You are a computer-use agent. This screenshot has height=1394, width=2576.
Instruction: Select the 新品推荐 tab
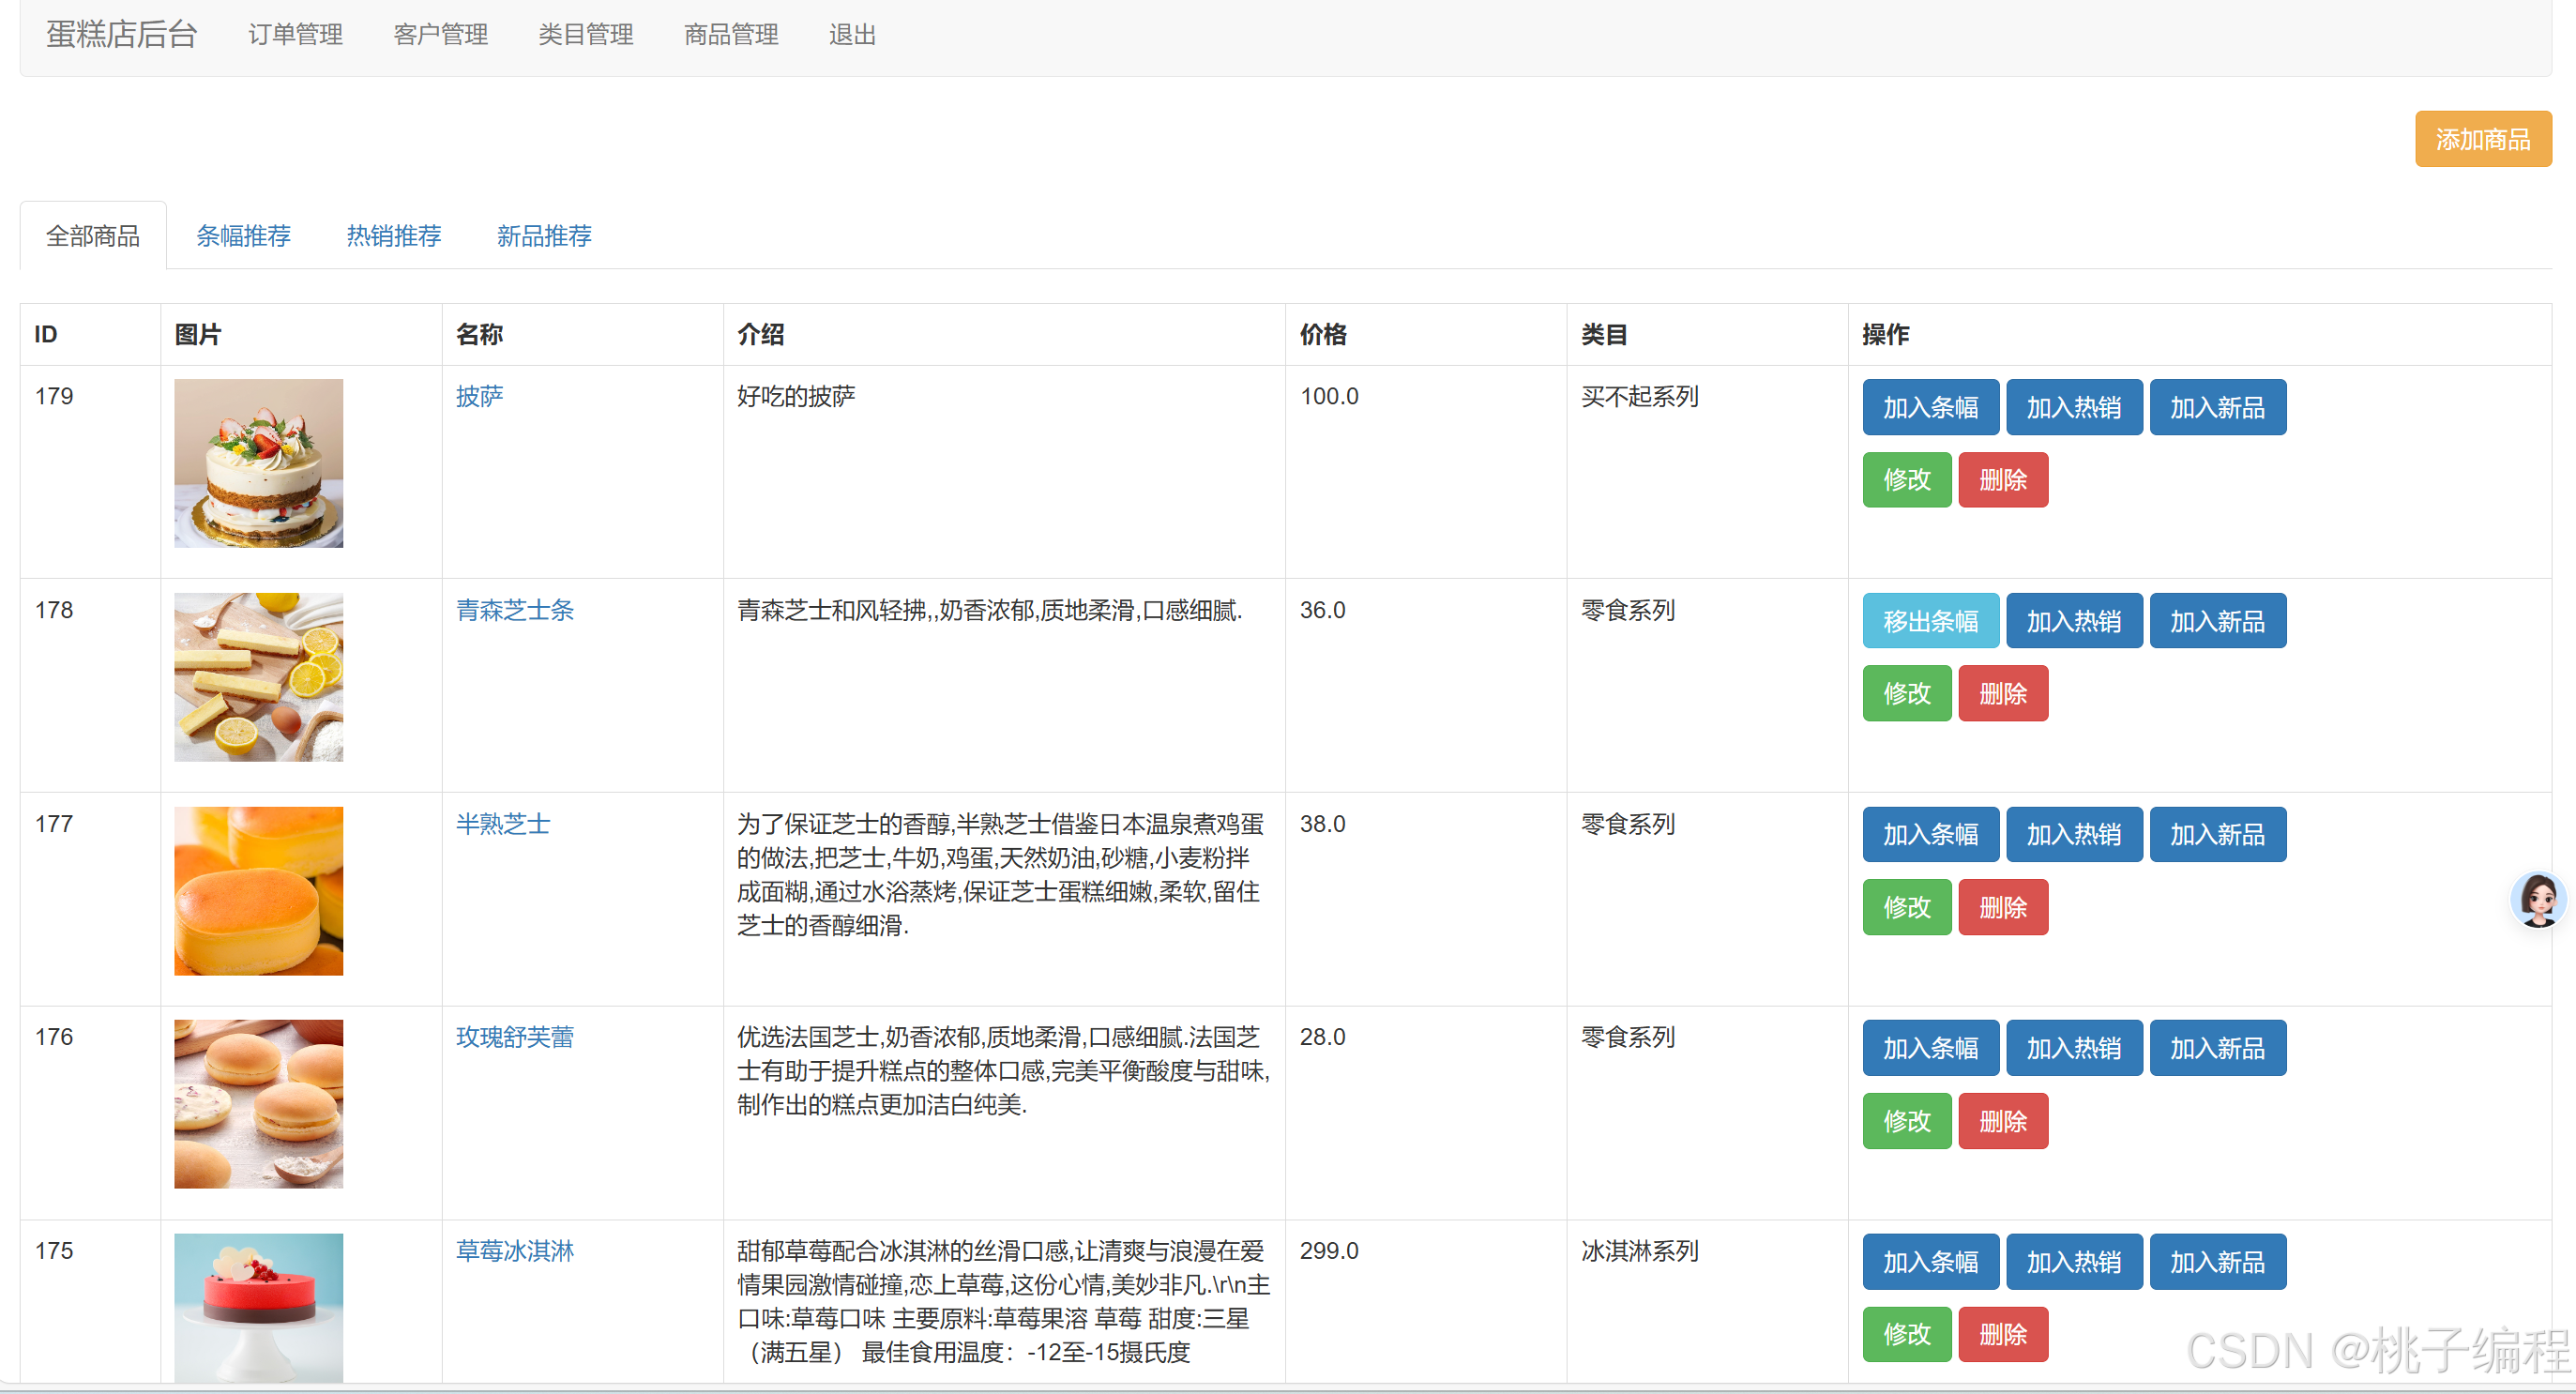(544, 236)
